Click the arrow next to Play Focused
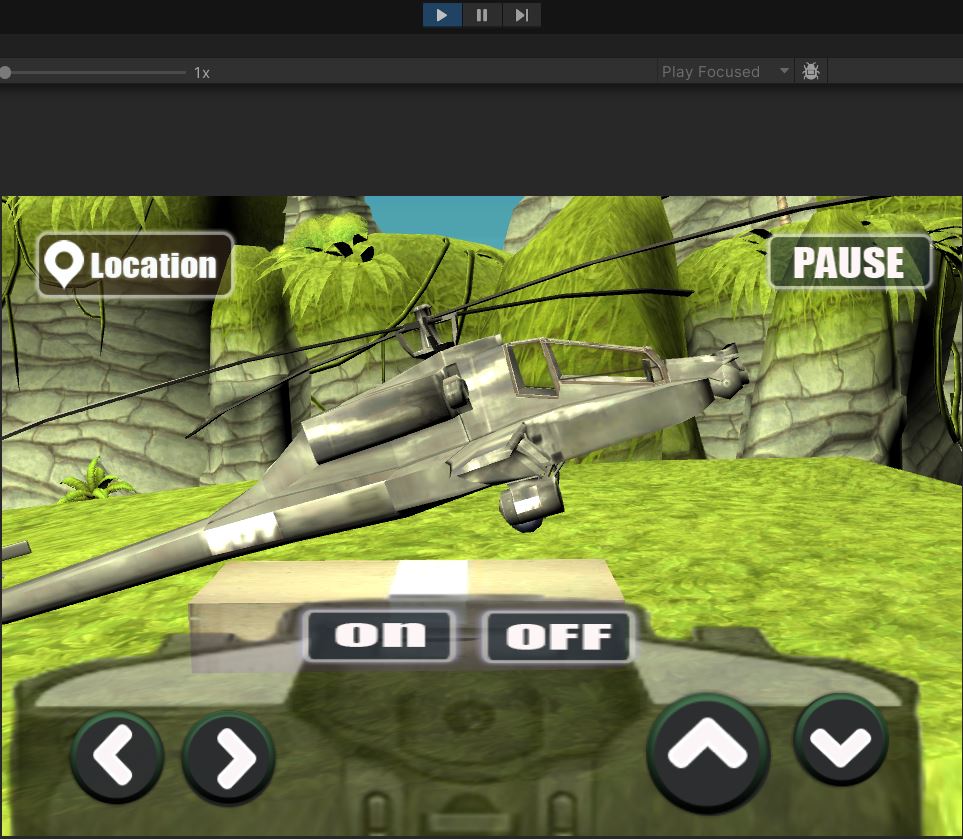Image resolution: width=963 pixels, height=839 pixels. coord(783,72)
